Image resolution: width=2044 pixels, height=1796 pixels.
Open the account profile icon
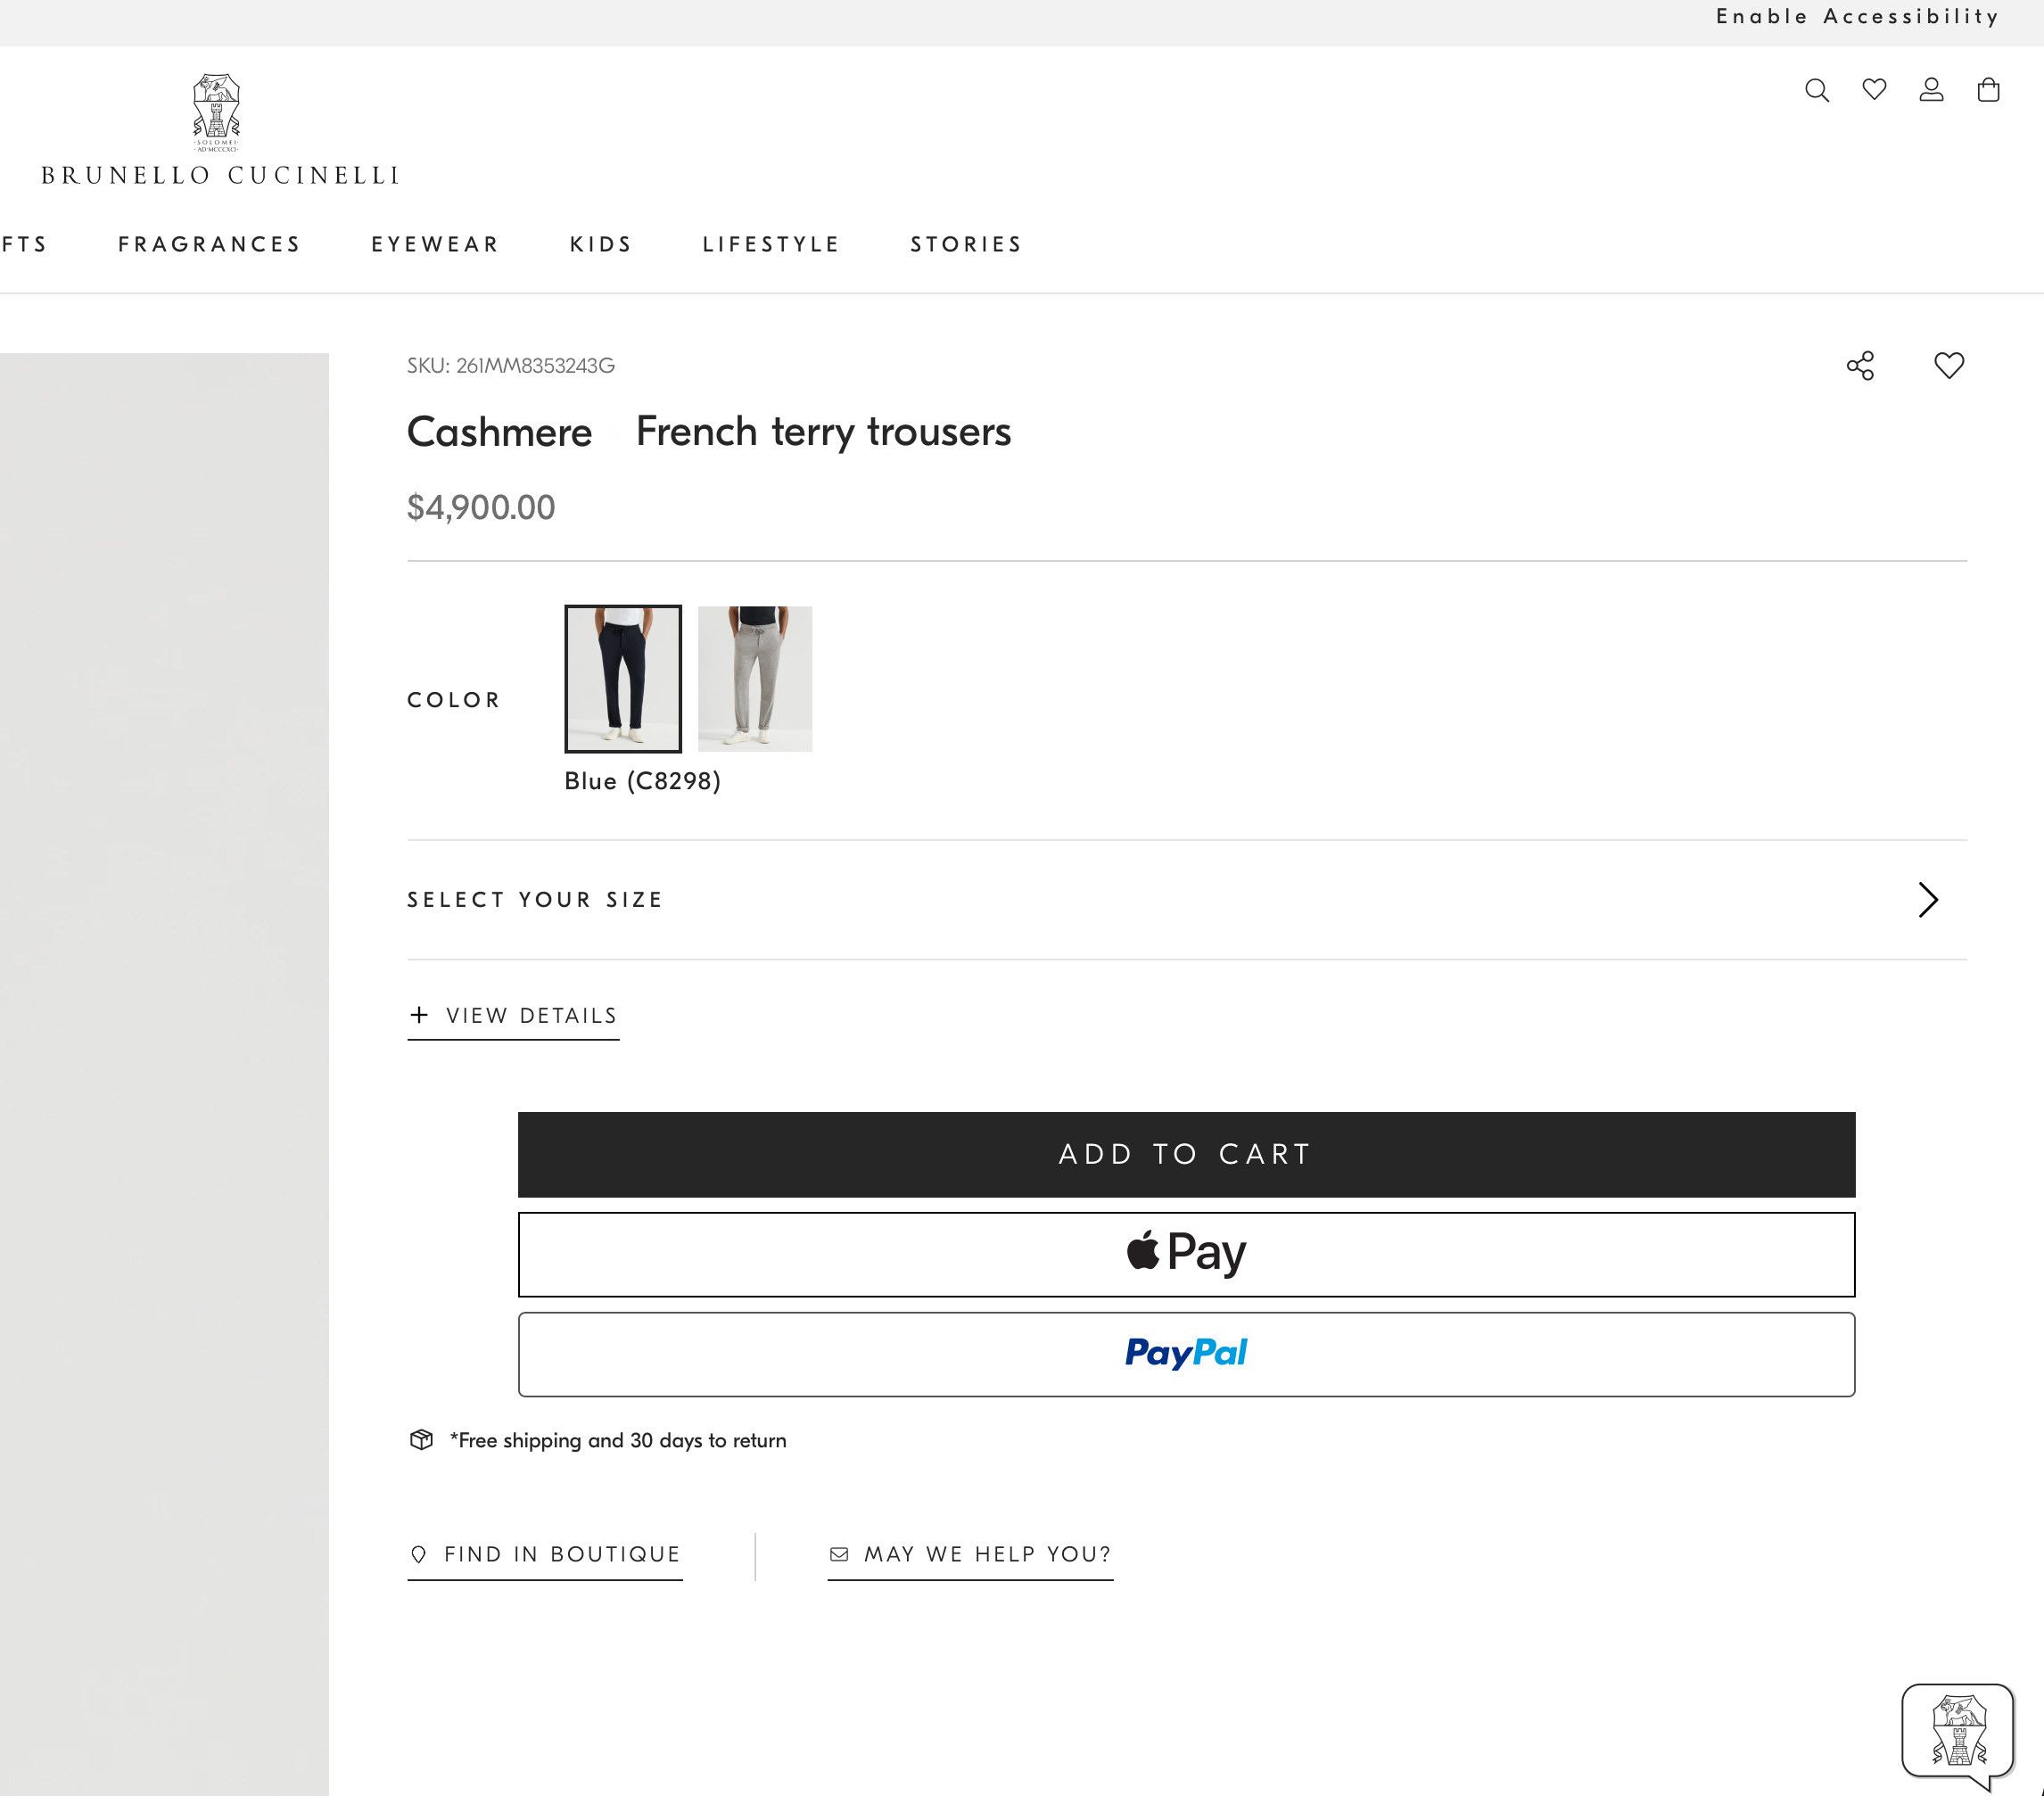[x=1932, y=90]
